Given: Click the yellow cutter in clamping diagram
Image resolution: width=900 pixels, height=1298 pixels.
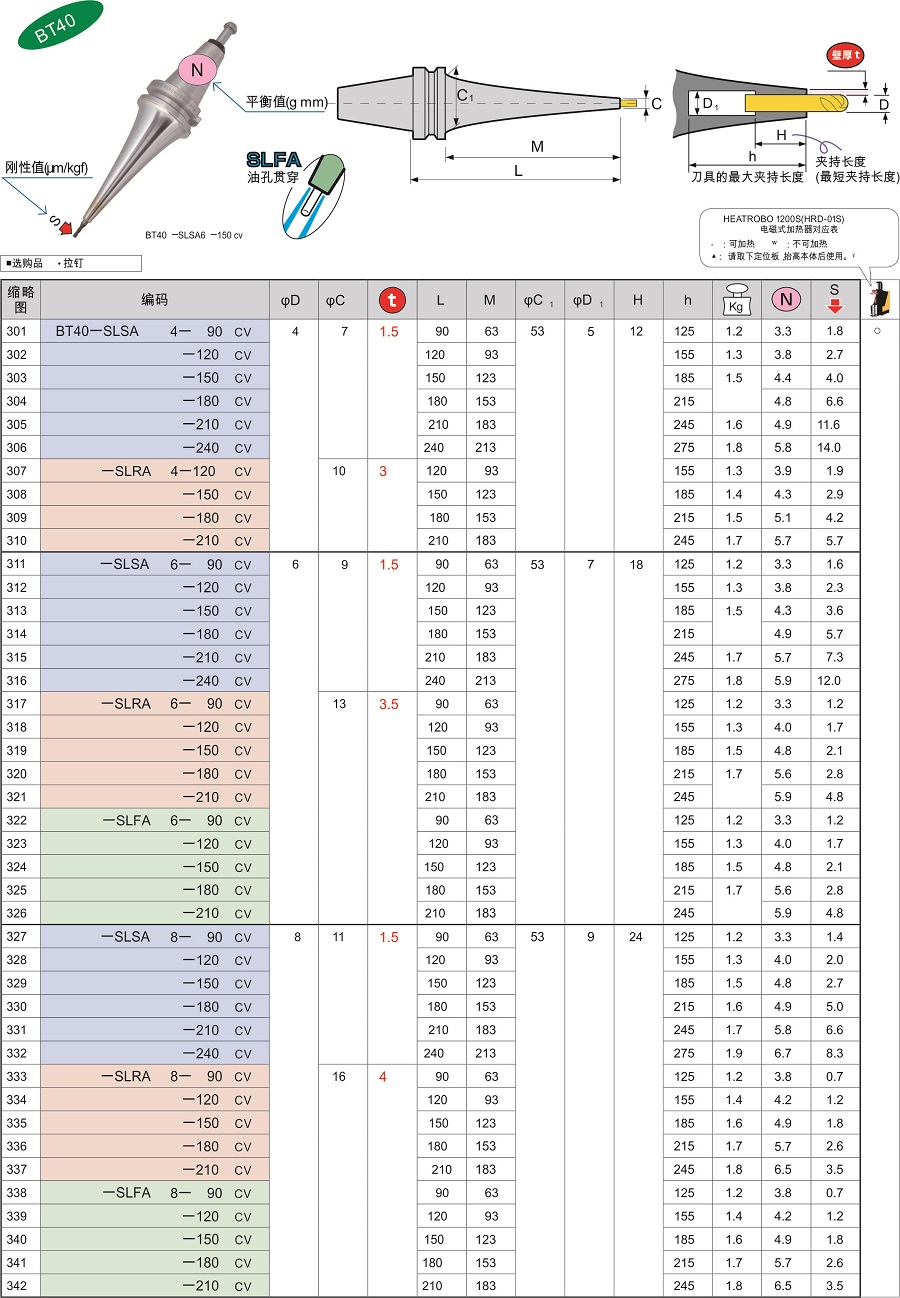Looking at the screenshot, I should tap(796, 103).
